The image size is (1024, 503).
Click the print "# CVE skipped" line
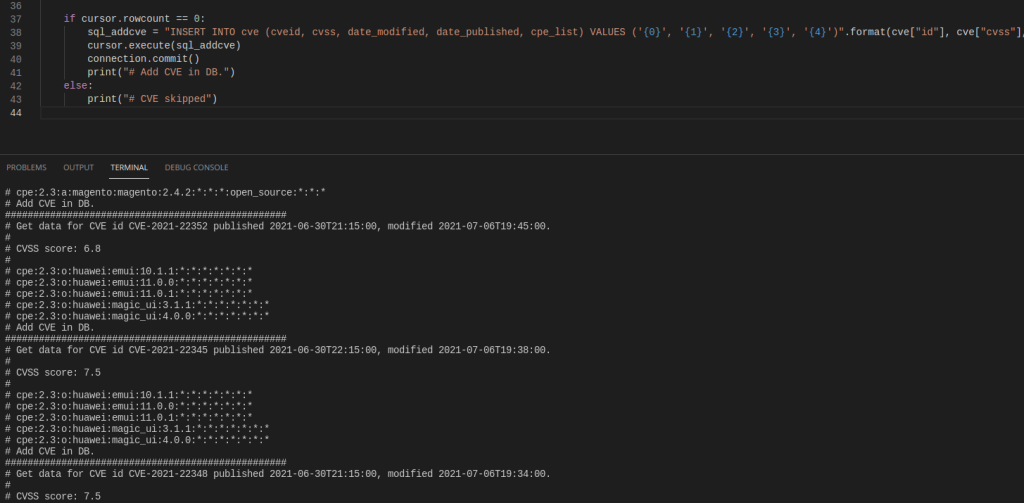pos(151,99)
